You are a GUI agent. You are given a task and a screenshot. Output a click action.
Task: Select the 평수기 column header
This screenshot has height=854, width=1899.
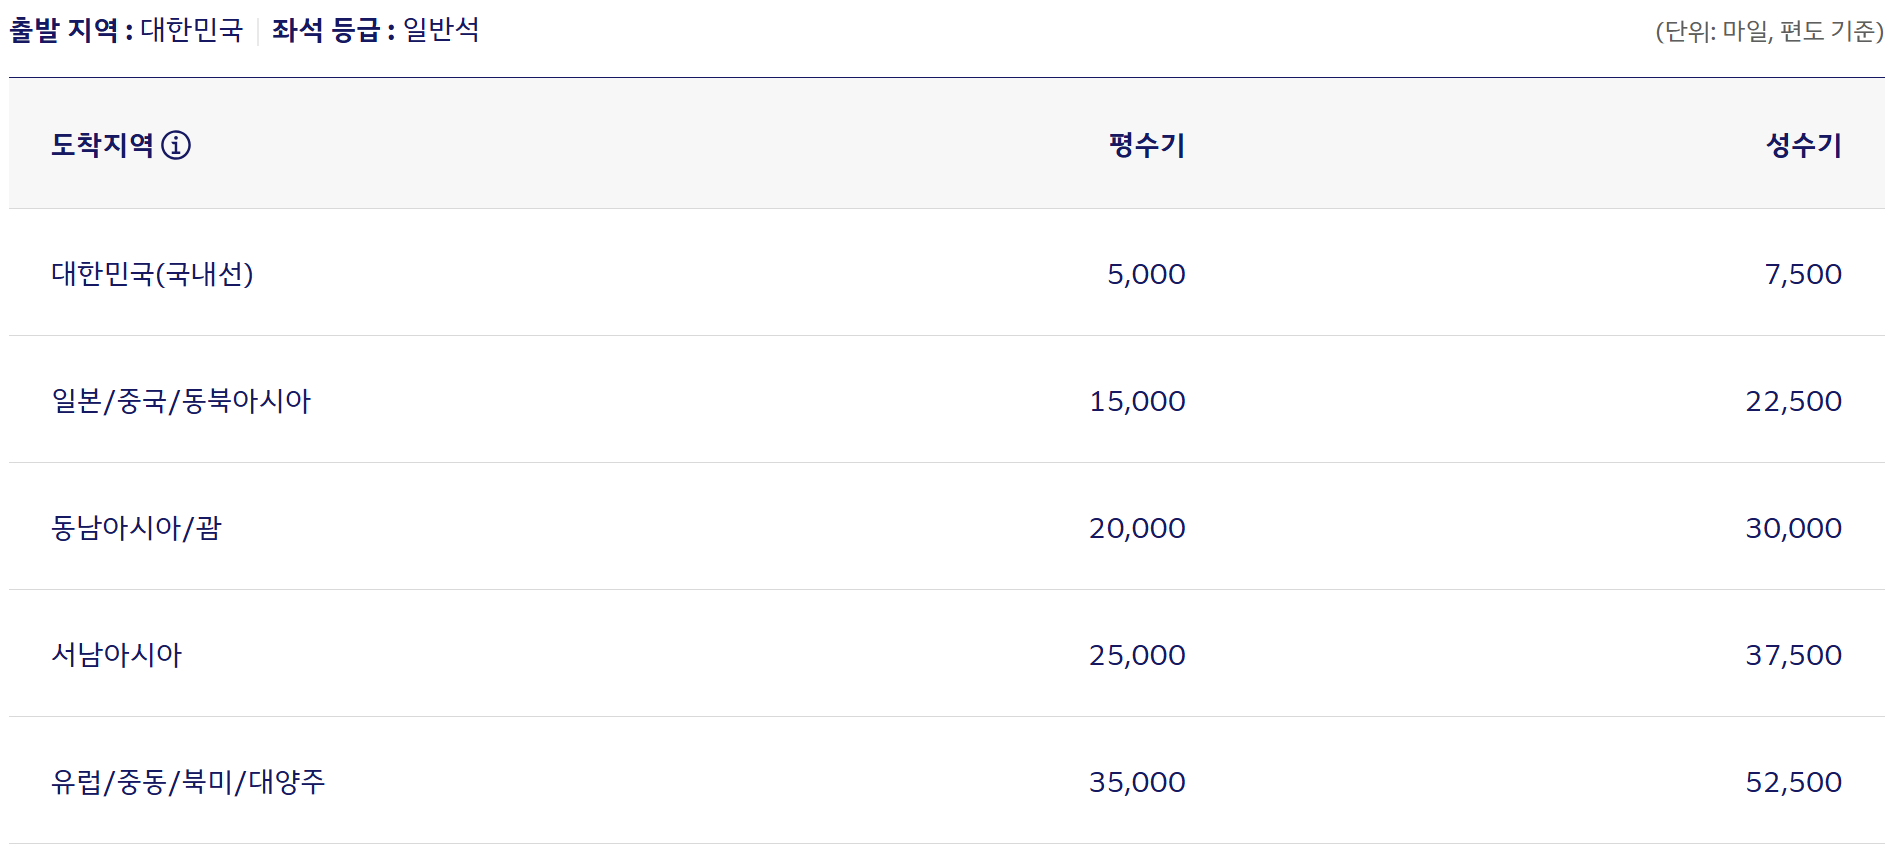point(1147,145)
